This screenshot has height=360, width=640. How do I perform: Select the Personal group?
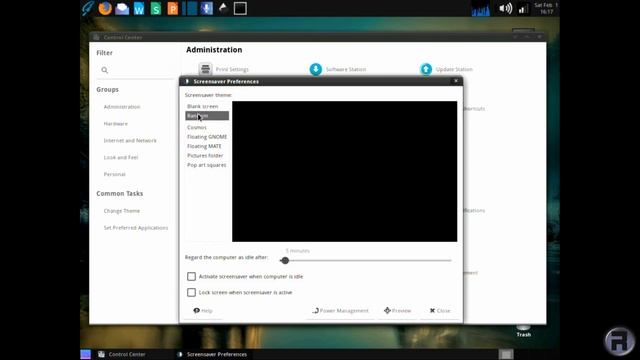click(x=114, y=174)
